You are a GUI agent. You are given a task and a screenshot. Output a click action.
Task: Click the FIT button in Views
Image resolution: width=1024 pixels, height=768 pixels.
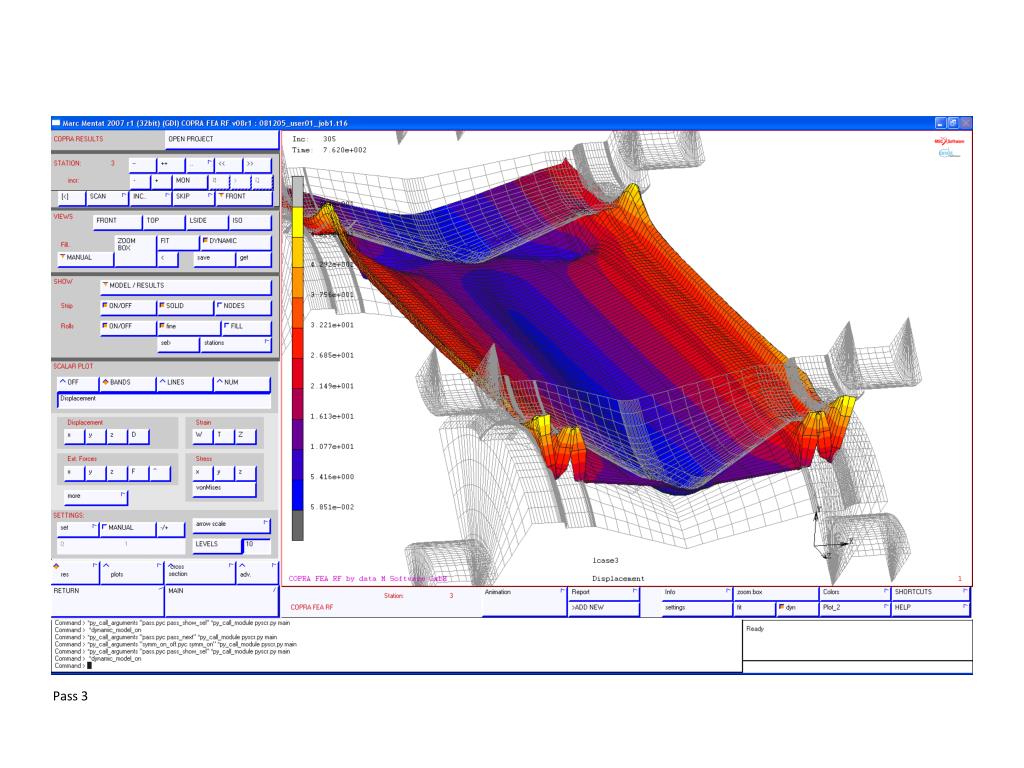(x=178, y=242)
